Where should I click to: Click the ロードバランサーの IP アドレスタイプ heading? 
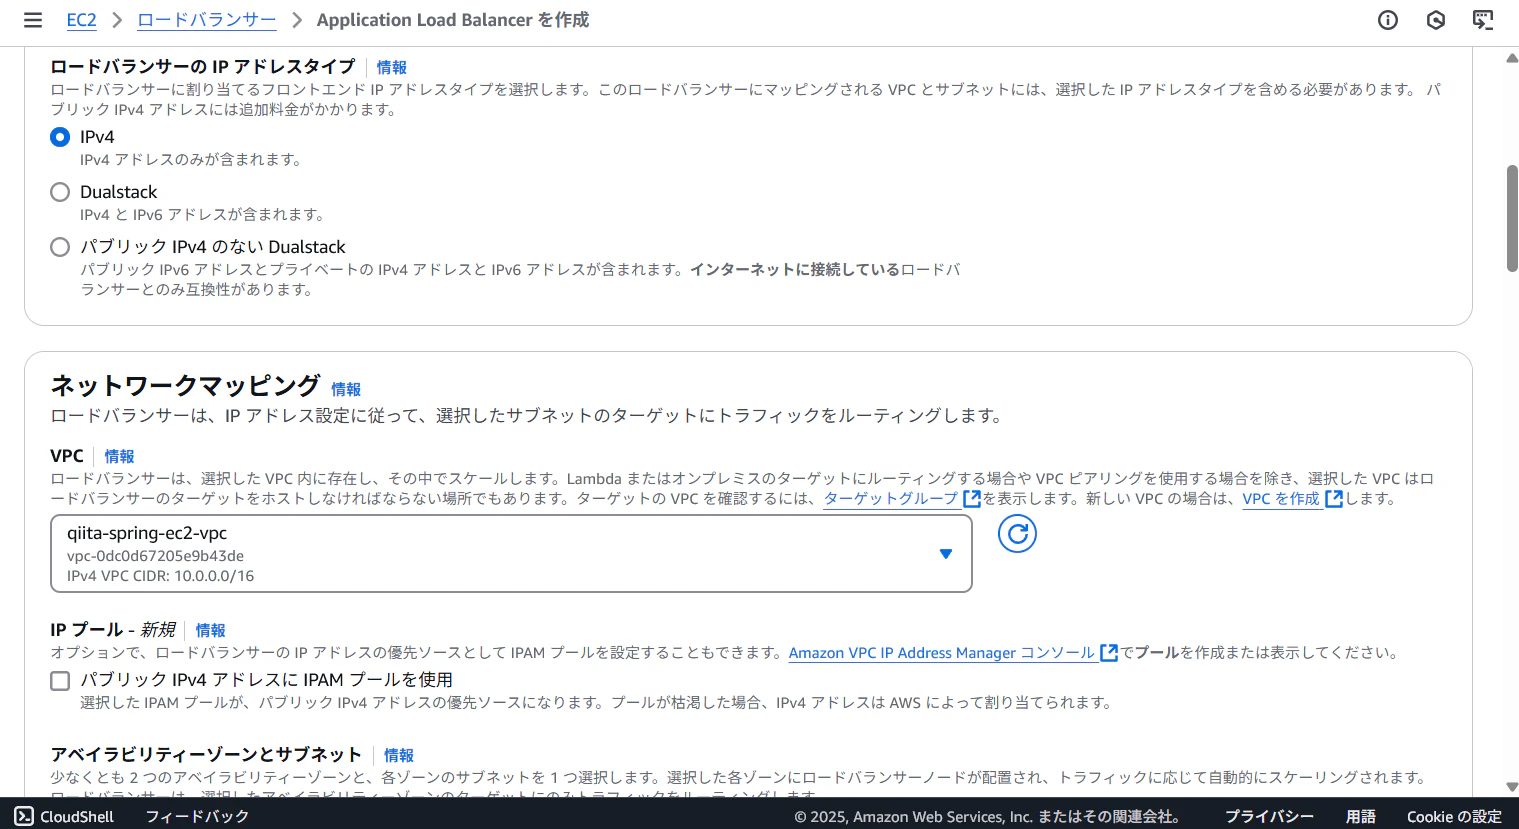[x=203, y=66]
